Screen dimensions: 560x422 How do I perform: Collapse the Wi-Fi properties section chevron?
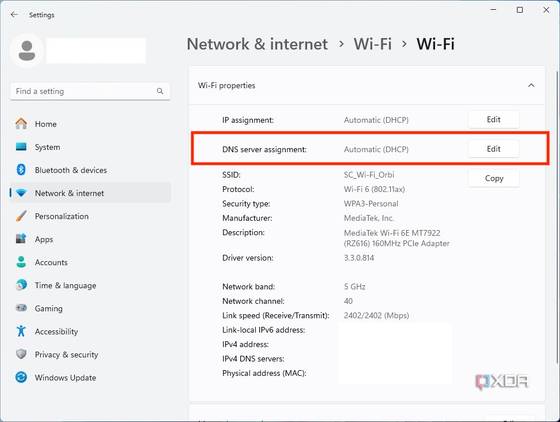coord(531,85)
